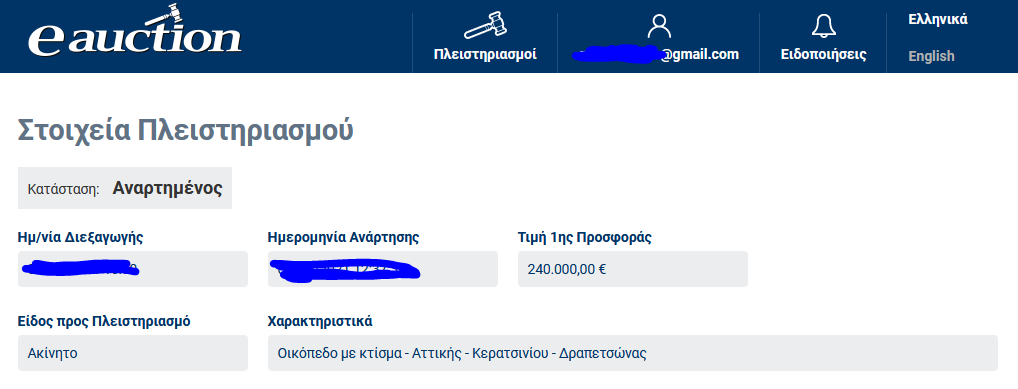Viewport: 1018px width, 389px height.
Task: Focus the Ημ/νία Διεξαγωγής date field
Action: click(x=132, y=269)
